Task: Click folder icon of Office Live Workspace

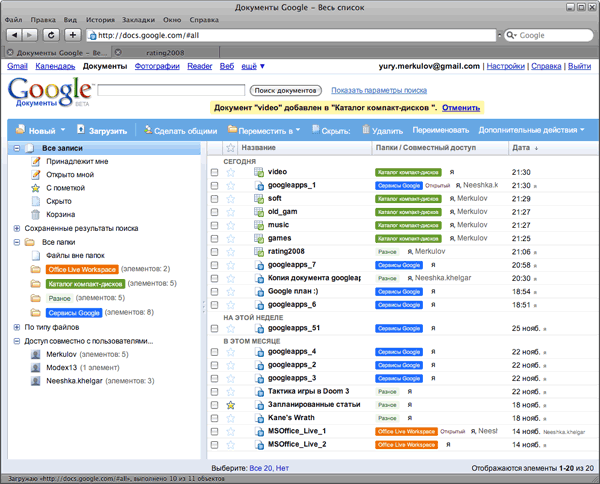Action: [x=36, y=269]
